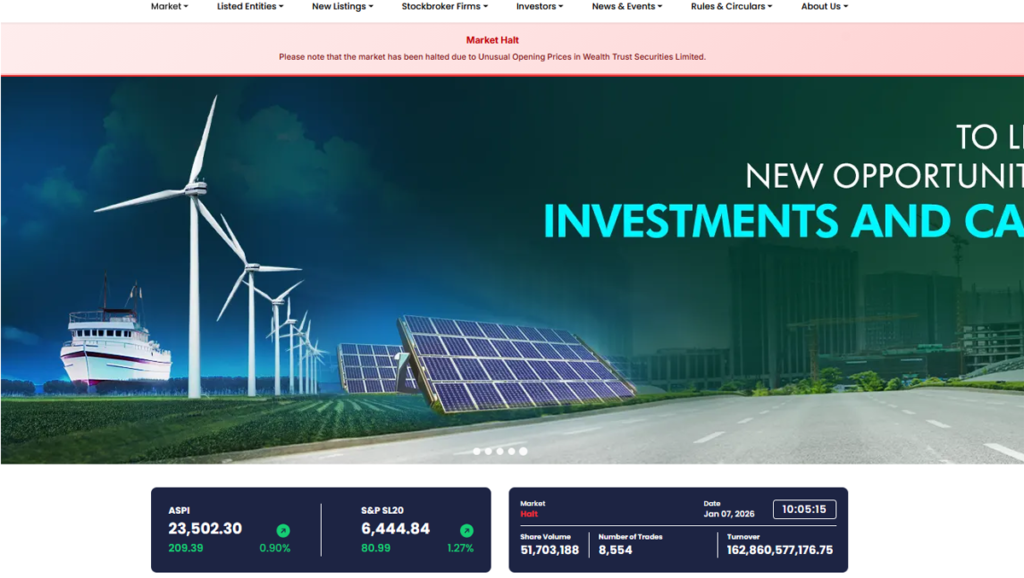Click the Market Halt notice heading
The height and width of the screenshot is (578, 1024).
click(x=492, y=41)
